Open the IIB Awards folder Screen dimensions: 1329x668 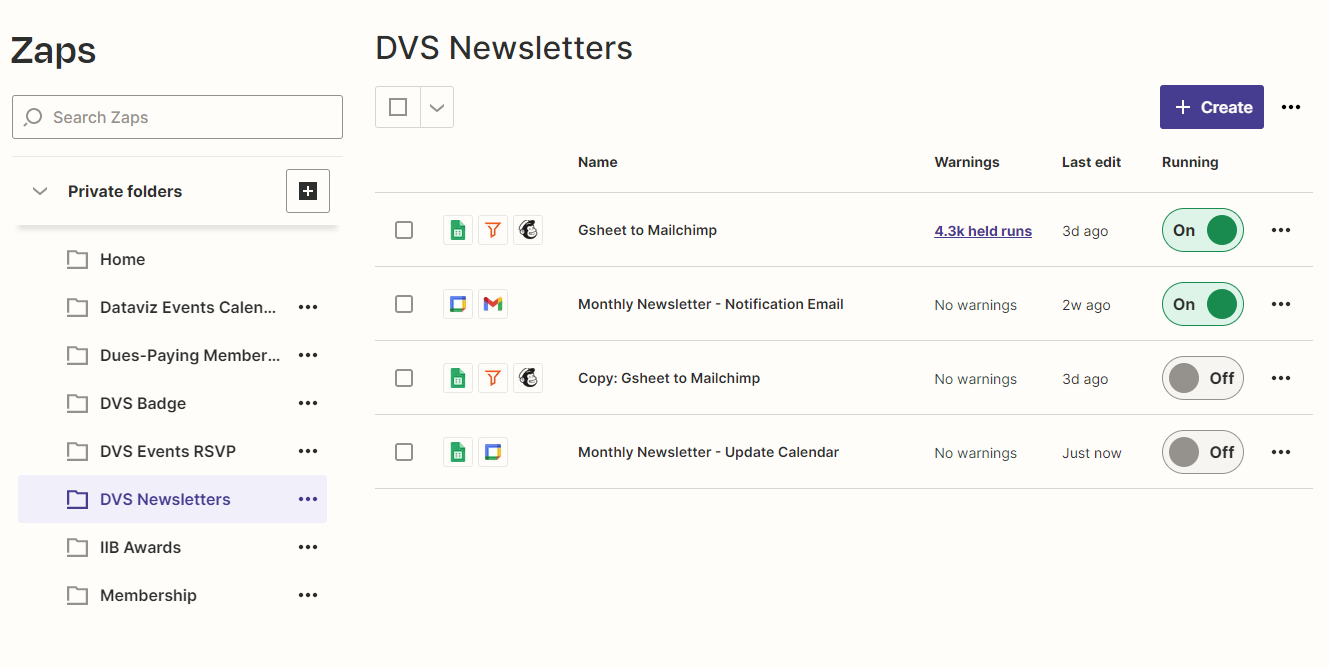140,547
